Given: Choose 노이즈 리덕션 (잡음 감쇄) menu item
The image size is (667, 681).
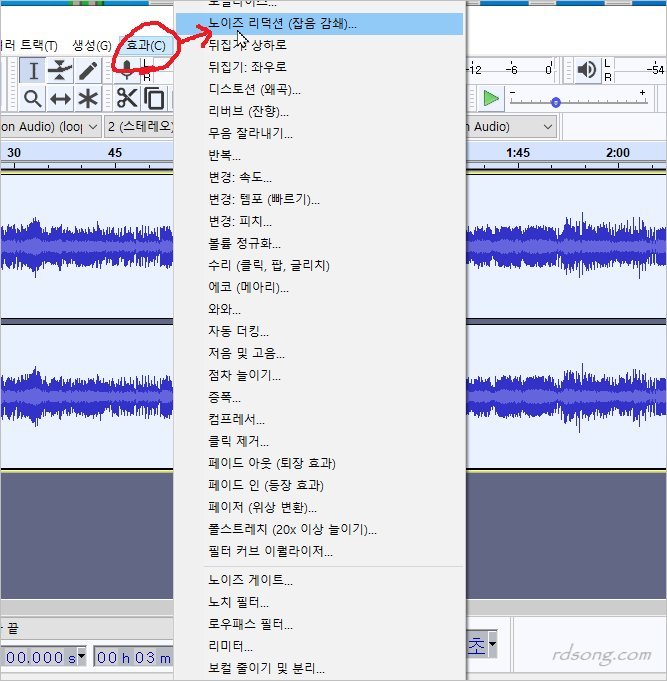Looking at the screenshot, I should pyautogui.click(x=282, y=22).
